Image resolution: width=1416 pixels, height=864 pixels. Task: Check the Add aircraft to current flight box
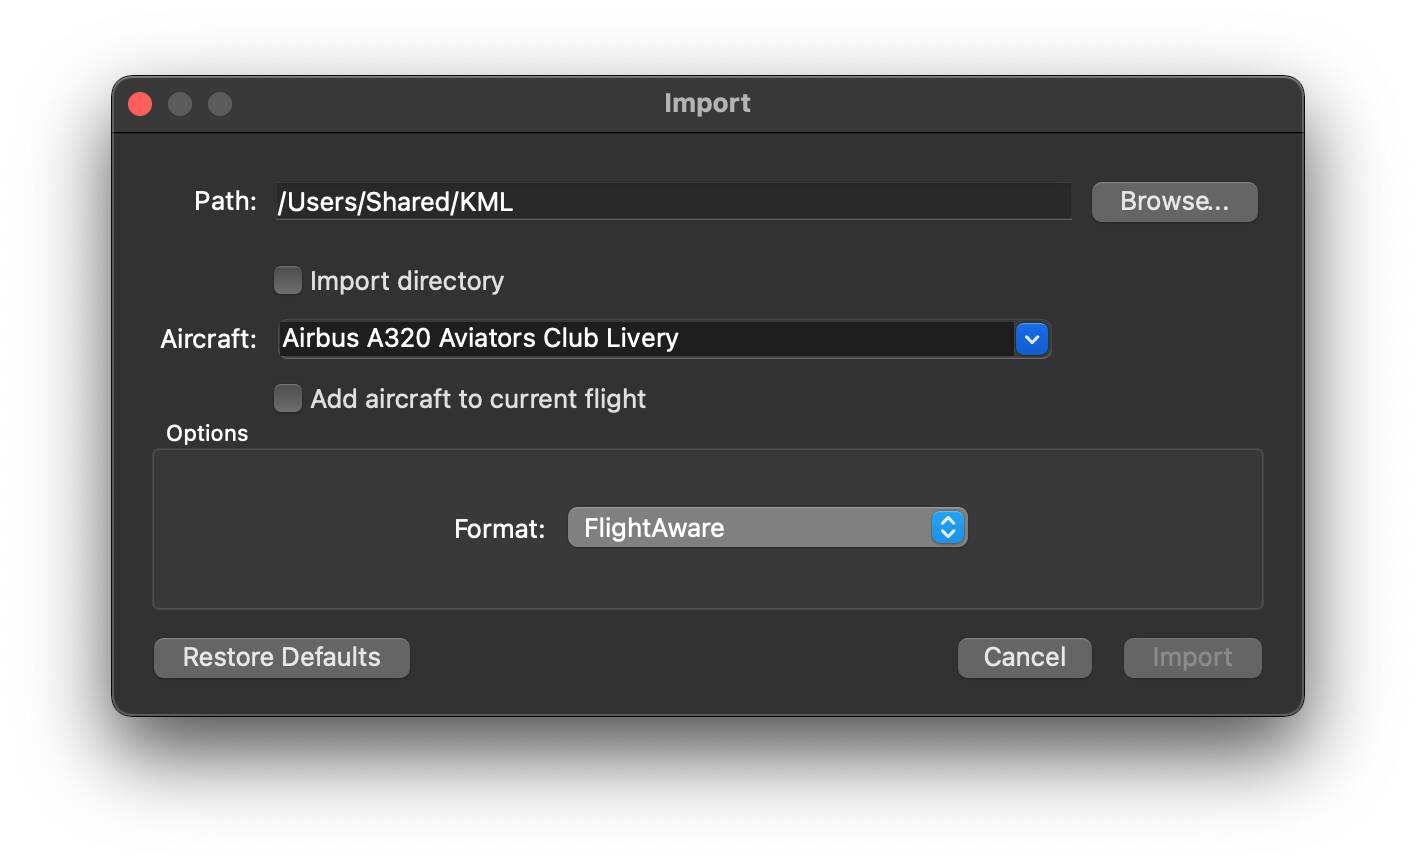point(288,398)
